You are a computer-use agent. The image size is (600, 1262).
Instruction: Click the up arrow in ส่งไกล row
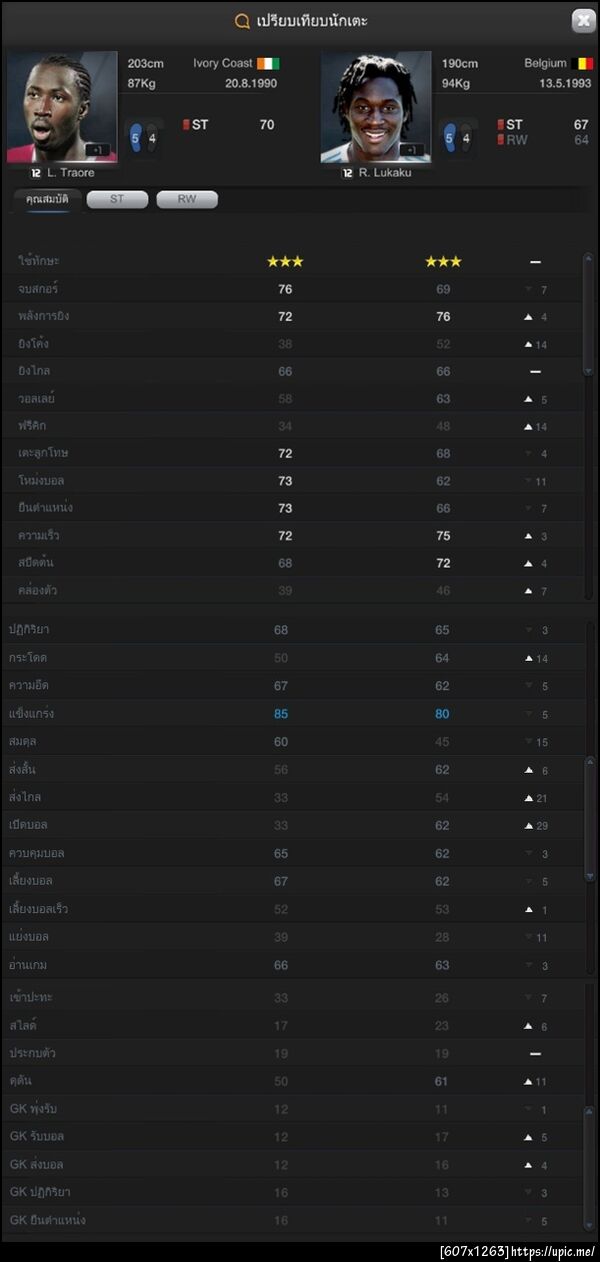pos(529,798)
